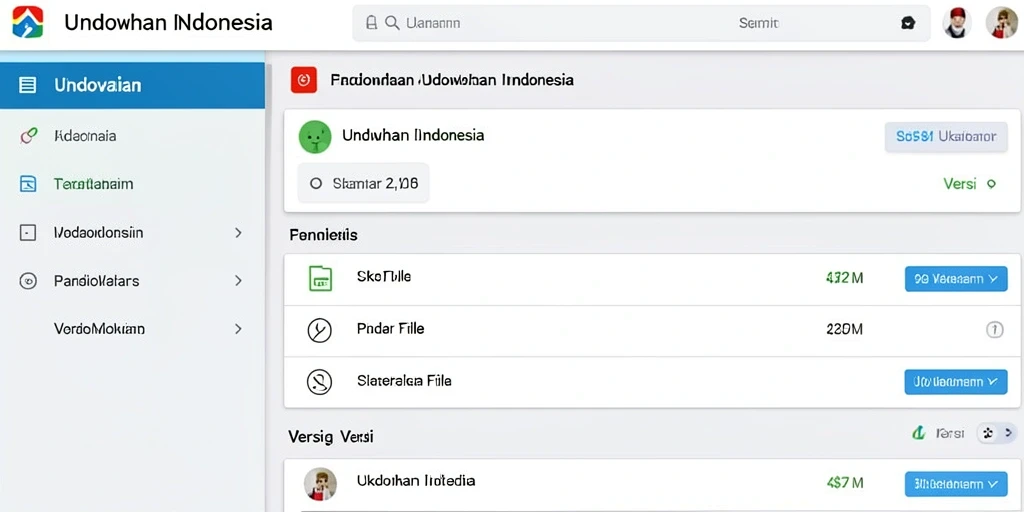Expand the Vodaoidonsiin chevron
The height and width of the screenshot is (512, 1024).
(238, 232)
